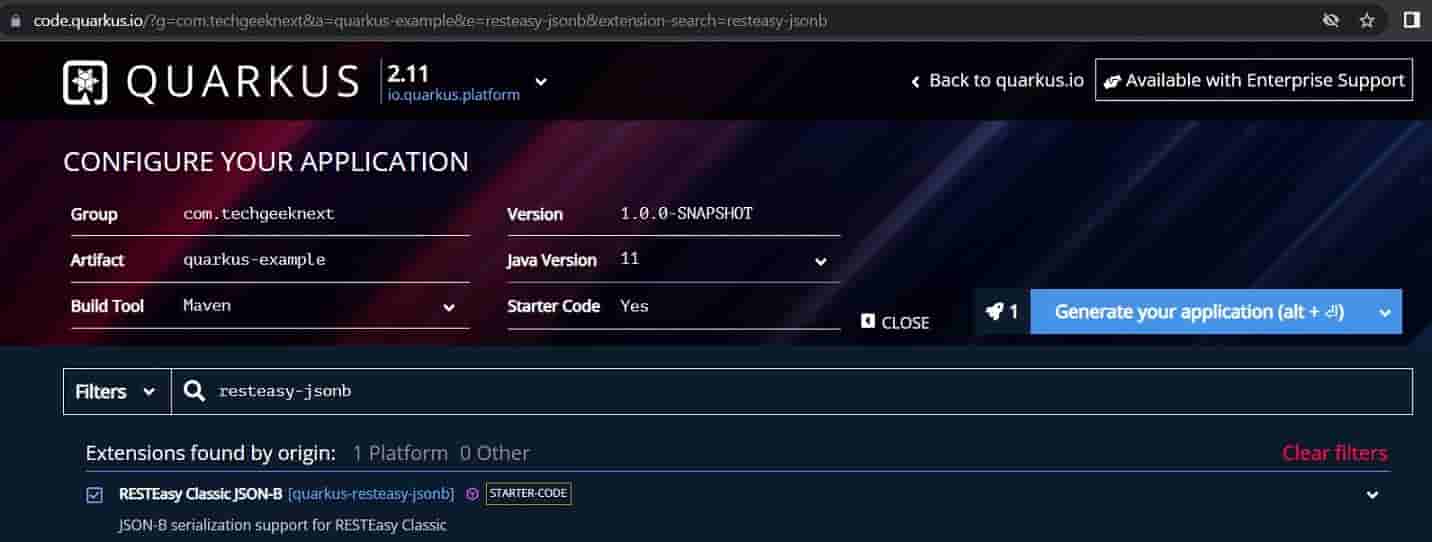Open the Quarkus 2.11 platform version dropdown
The width and height of the screenshot is (1432, 542).
(541, 82)
